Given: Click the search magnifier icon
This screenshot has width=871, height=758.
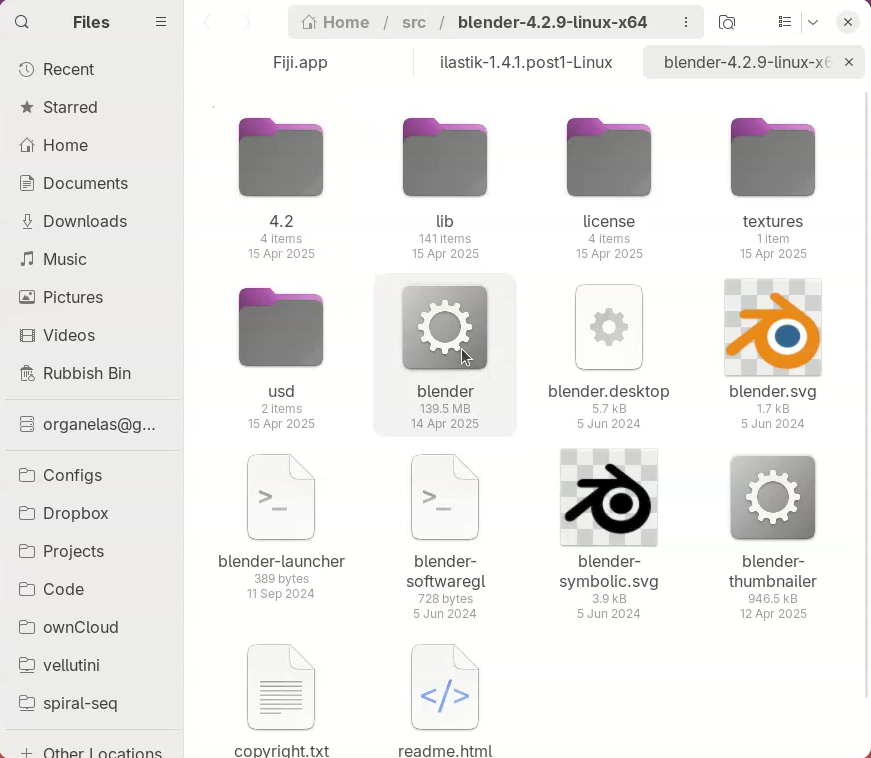Looking at the screenshot, I should tap(22, 22).
